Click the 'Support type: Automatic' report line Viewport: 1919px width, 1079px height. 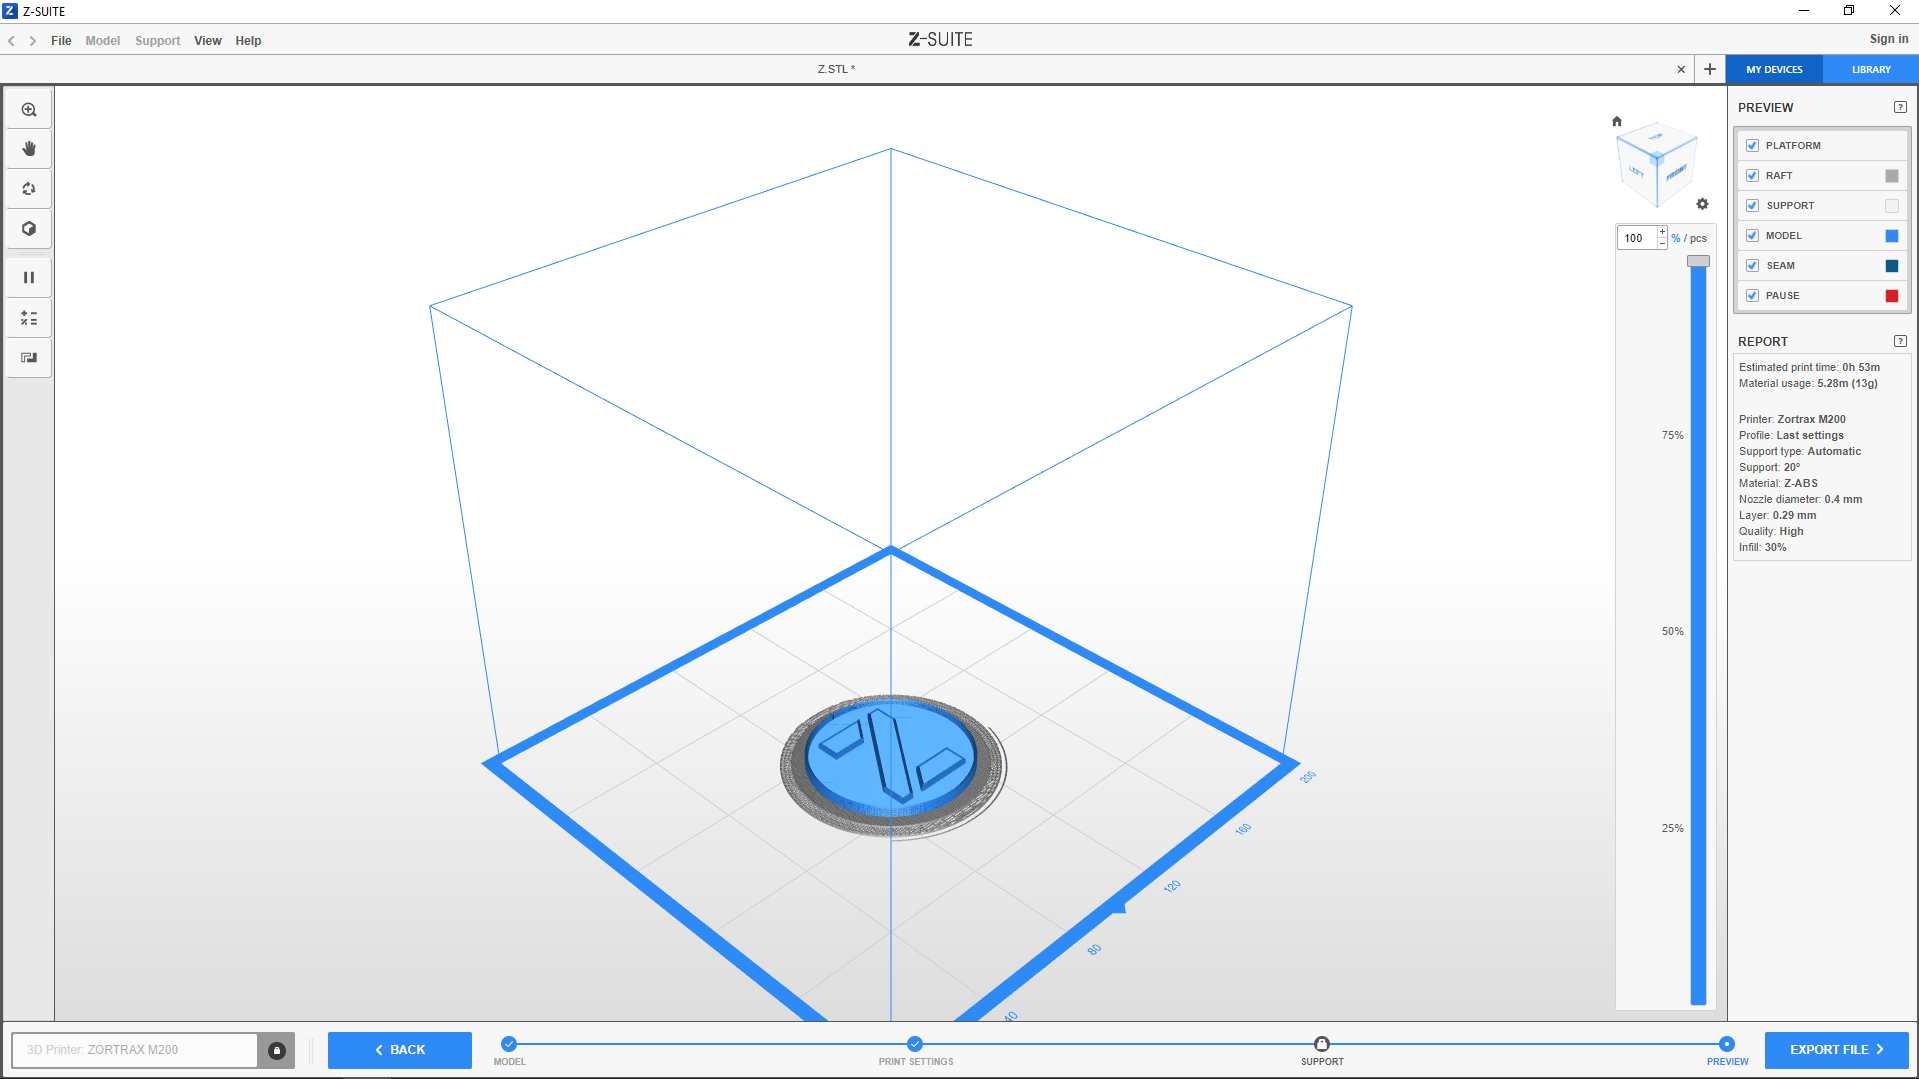tap(1800, 451)
